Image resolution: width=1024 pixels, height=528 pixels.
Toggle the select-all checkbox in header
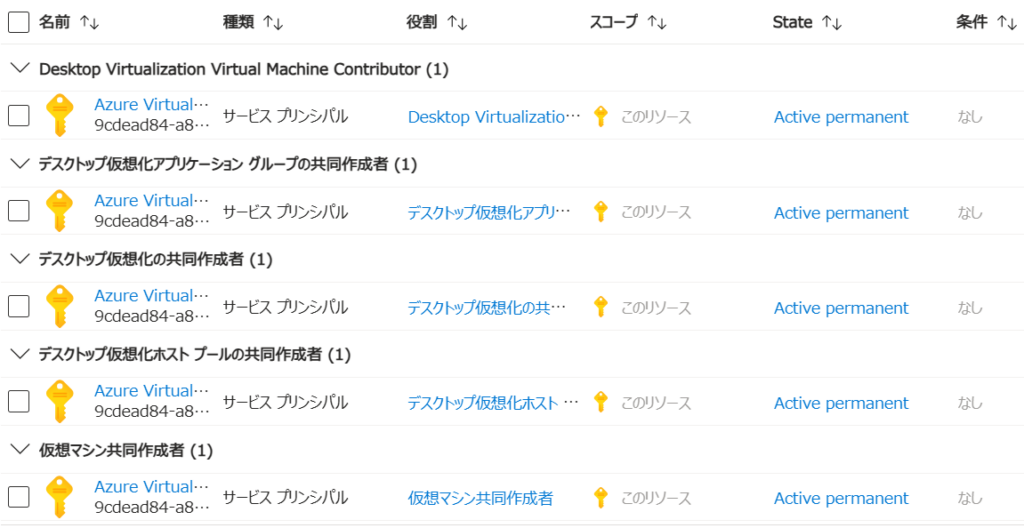[18, 22]
